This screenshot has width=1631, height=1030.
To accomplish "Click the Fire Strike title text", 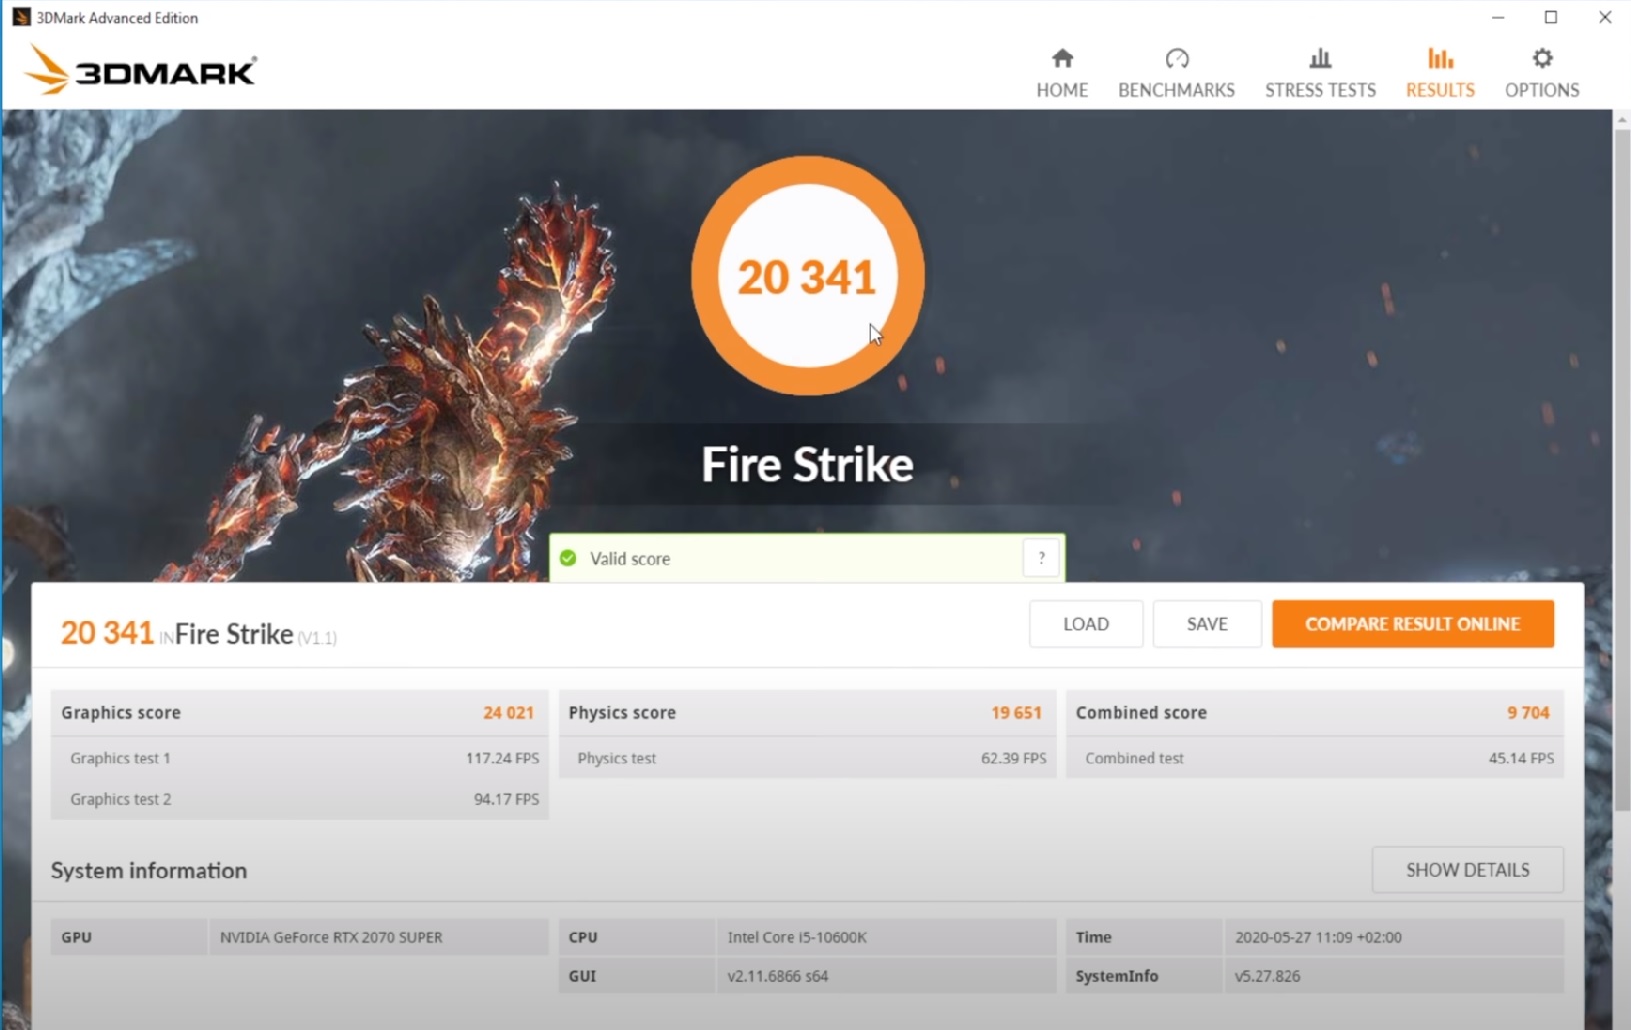I will pyautogui.click(x=807, y=464).
